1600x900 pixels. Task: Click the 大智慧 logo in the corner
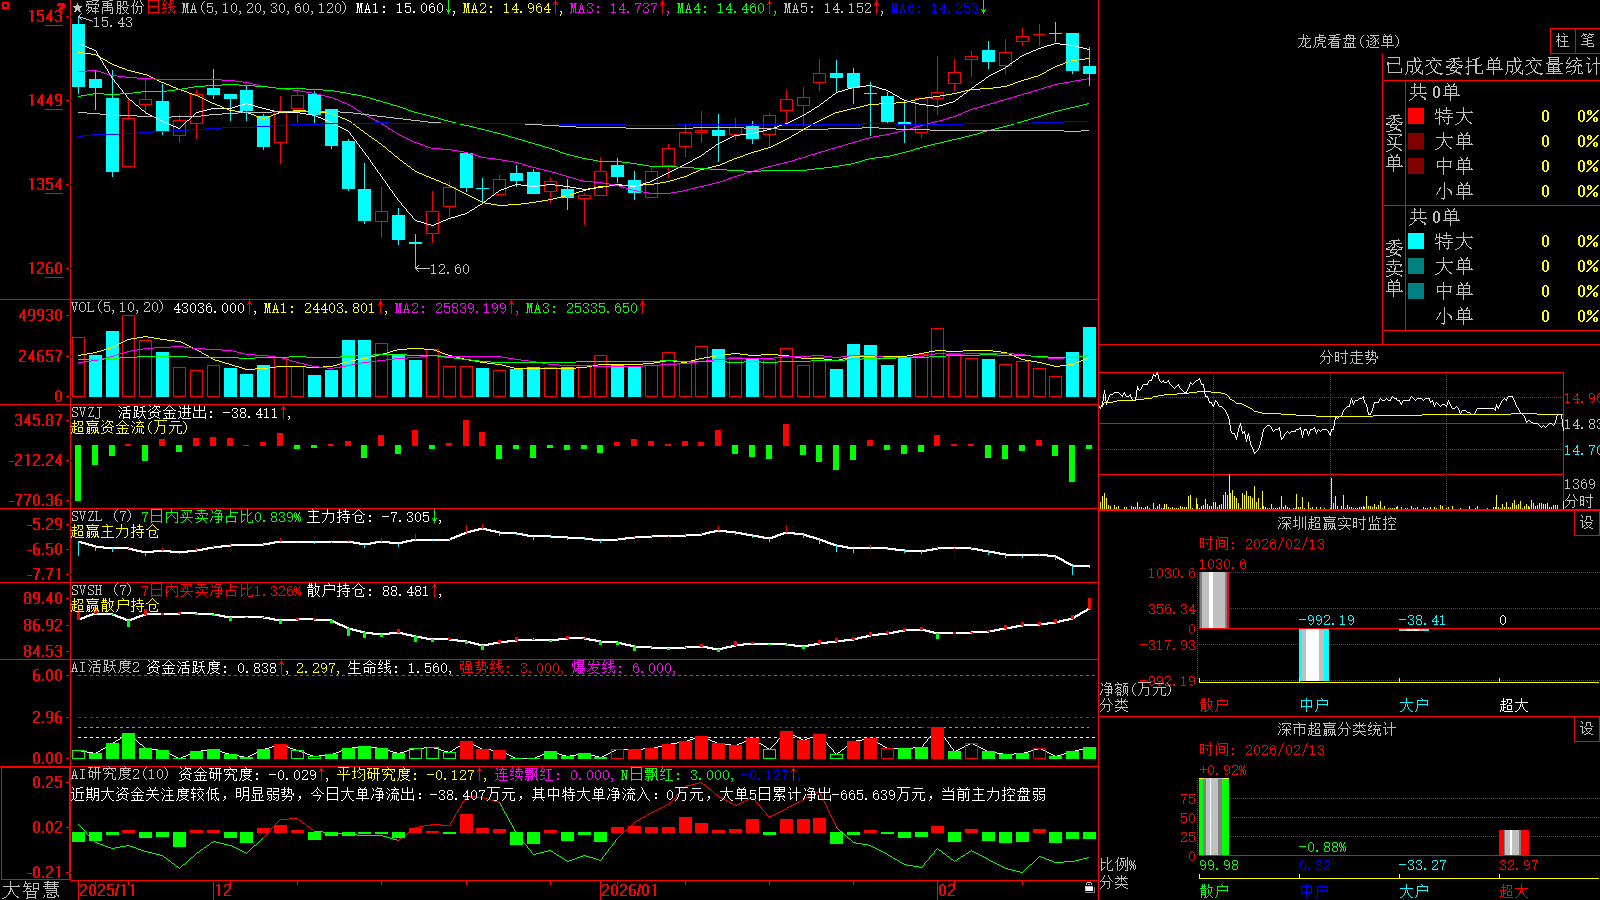31,890
